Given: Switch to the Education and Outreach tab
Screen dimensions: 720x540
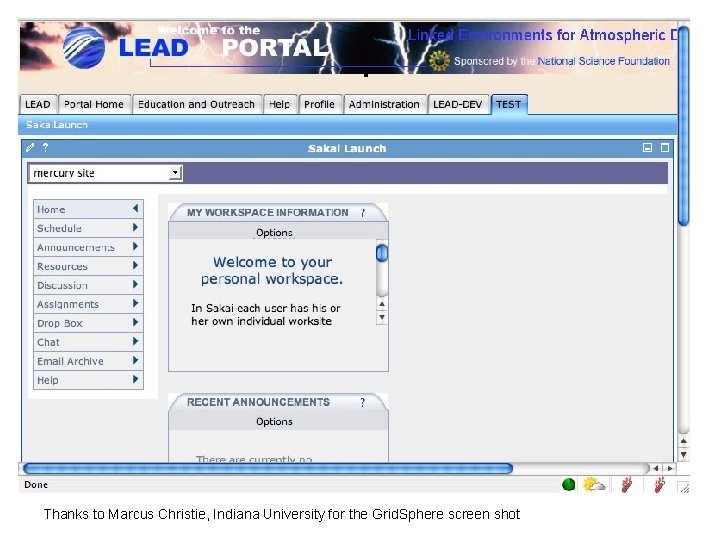Looking at the screenshot, I should tap(197, 104).
